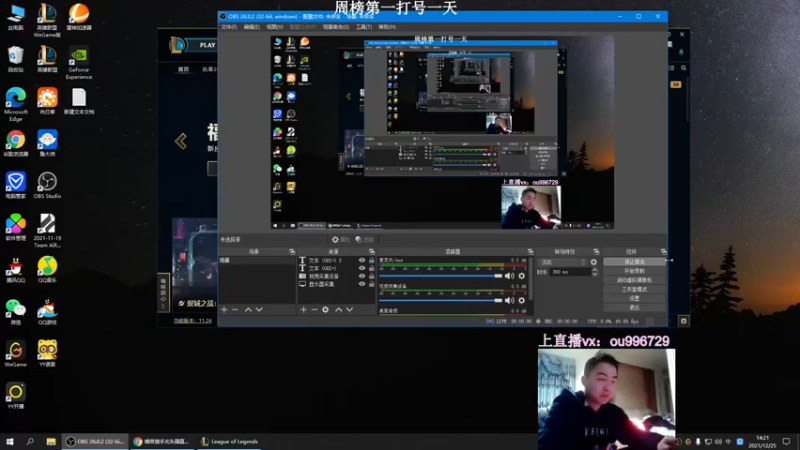Toggle lock on video capture device source

[371, 276]
